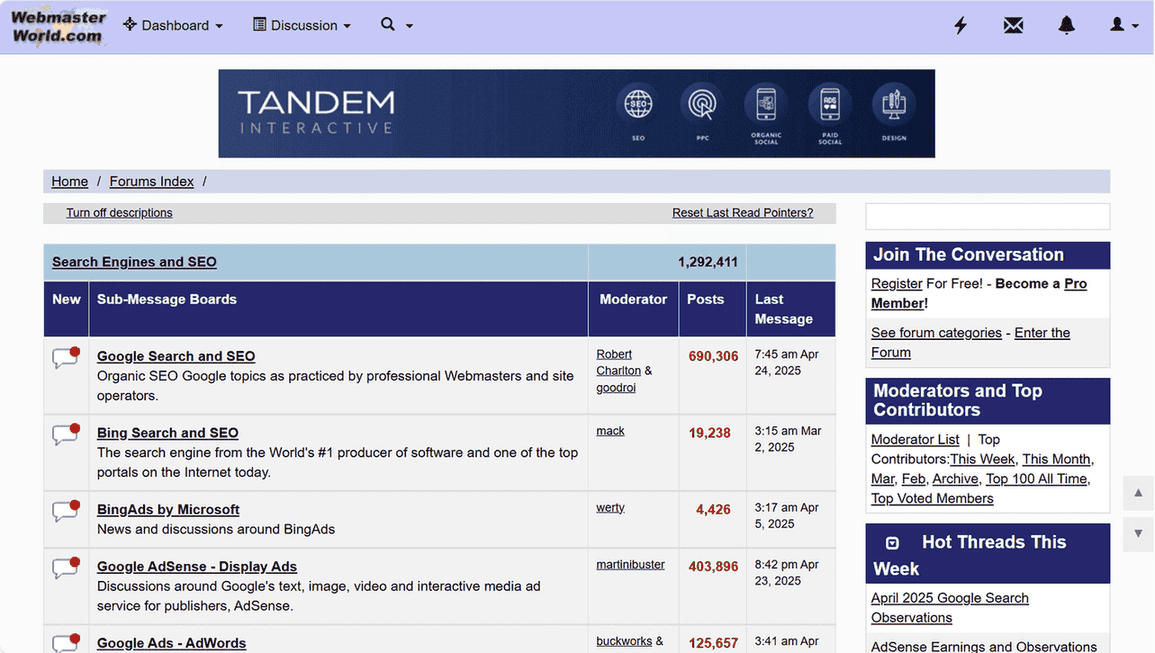Click new-posts icon beside Google Search and SEO
Viewport: 1155px width, 653px height.
click(x=66, y=358)
